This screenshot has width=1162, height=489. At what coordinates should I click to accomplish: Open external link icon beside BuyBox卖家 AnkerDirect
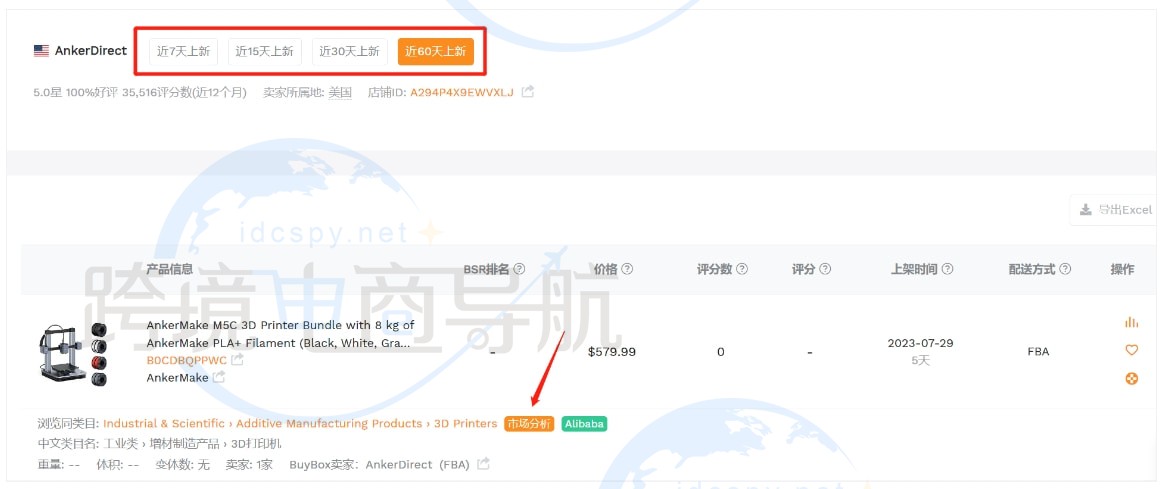point(483,464)
